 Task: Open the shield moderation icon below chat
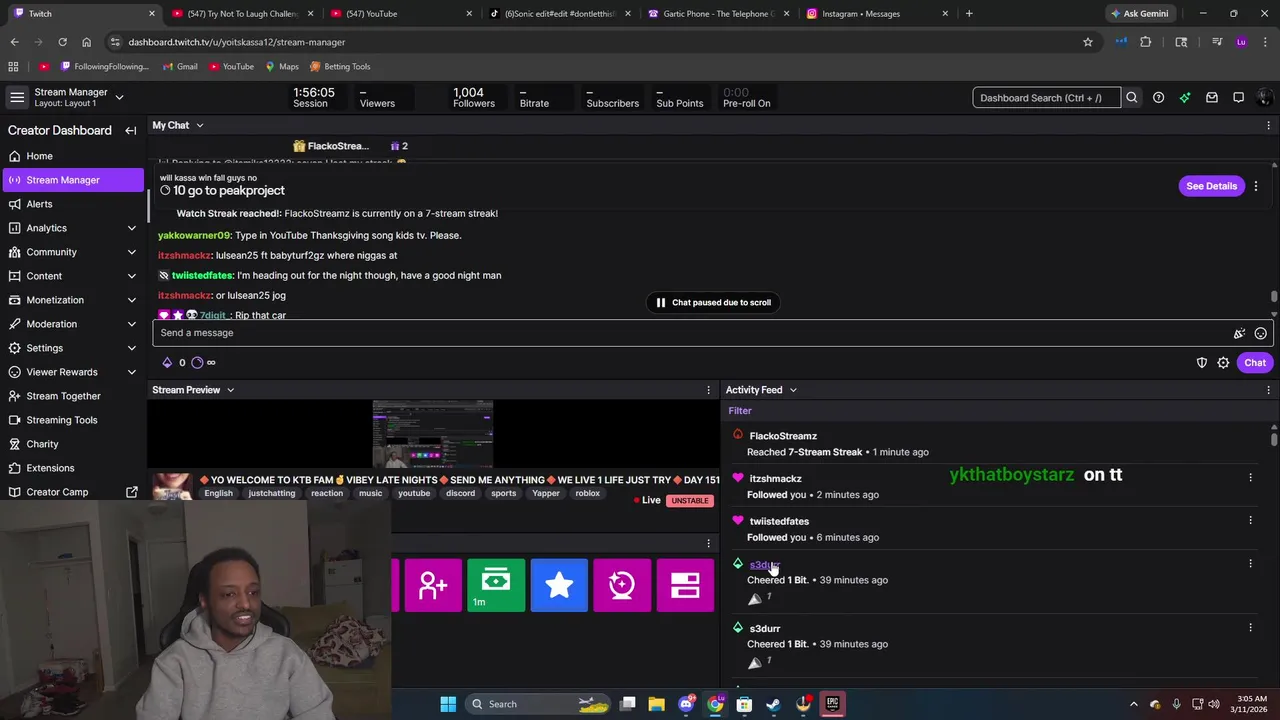pos(1202,363)
